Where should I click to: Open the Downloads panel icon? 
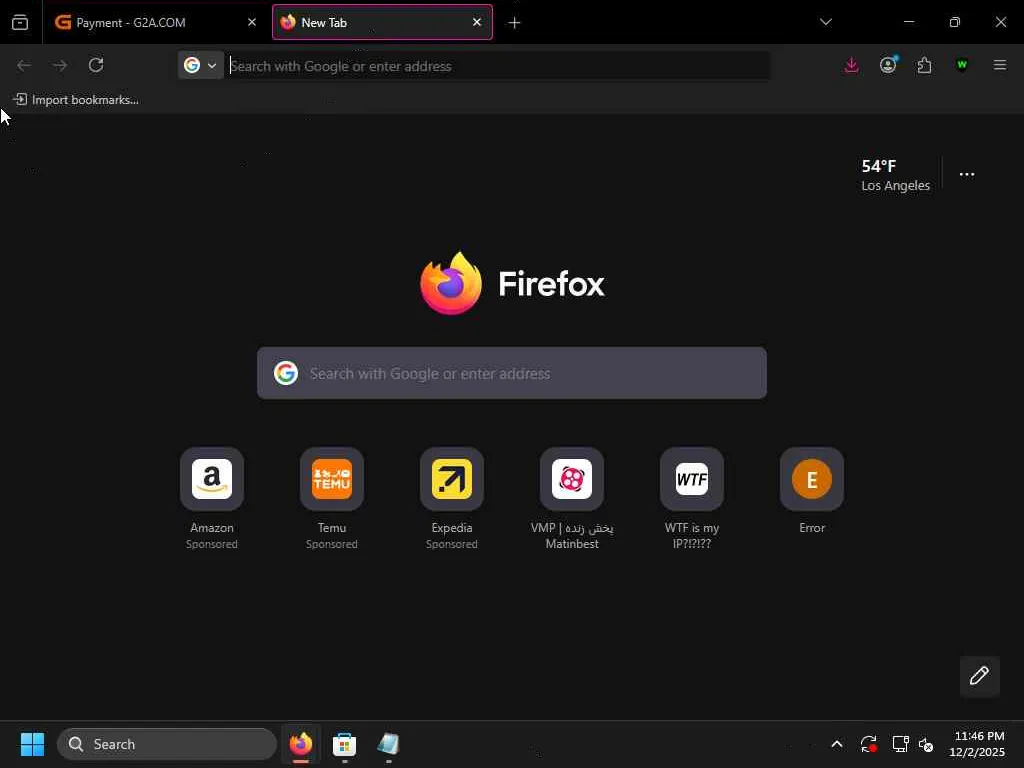(852, 65)
